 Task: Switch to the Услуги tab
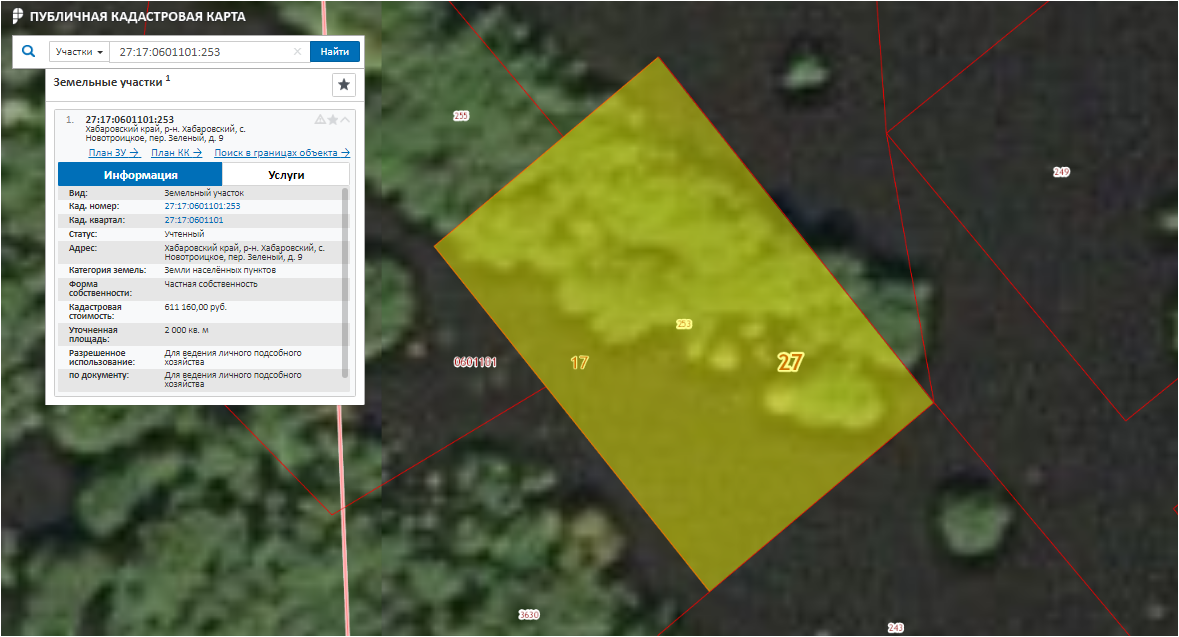point(286,174)
